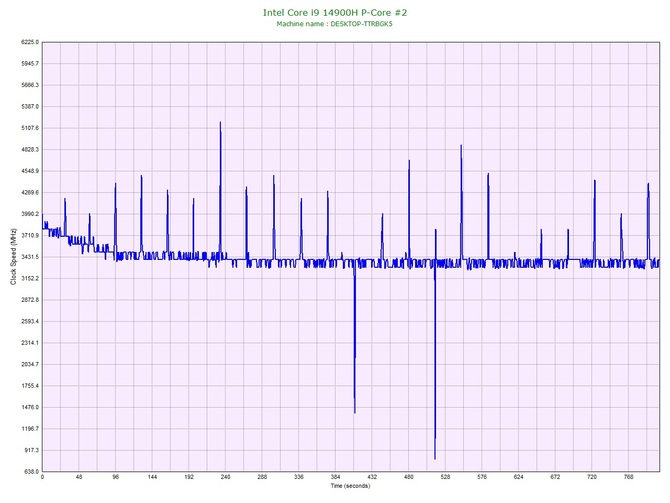The width and height of the screenshot is (670, 503).
Task: Click the 2034.7 y-axis label
Action: click(x=30, y=365)
